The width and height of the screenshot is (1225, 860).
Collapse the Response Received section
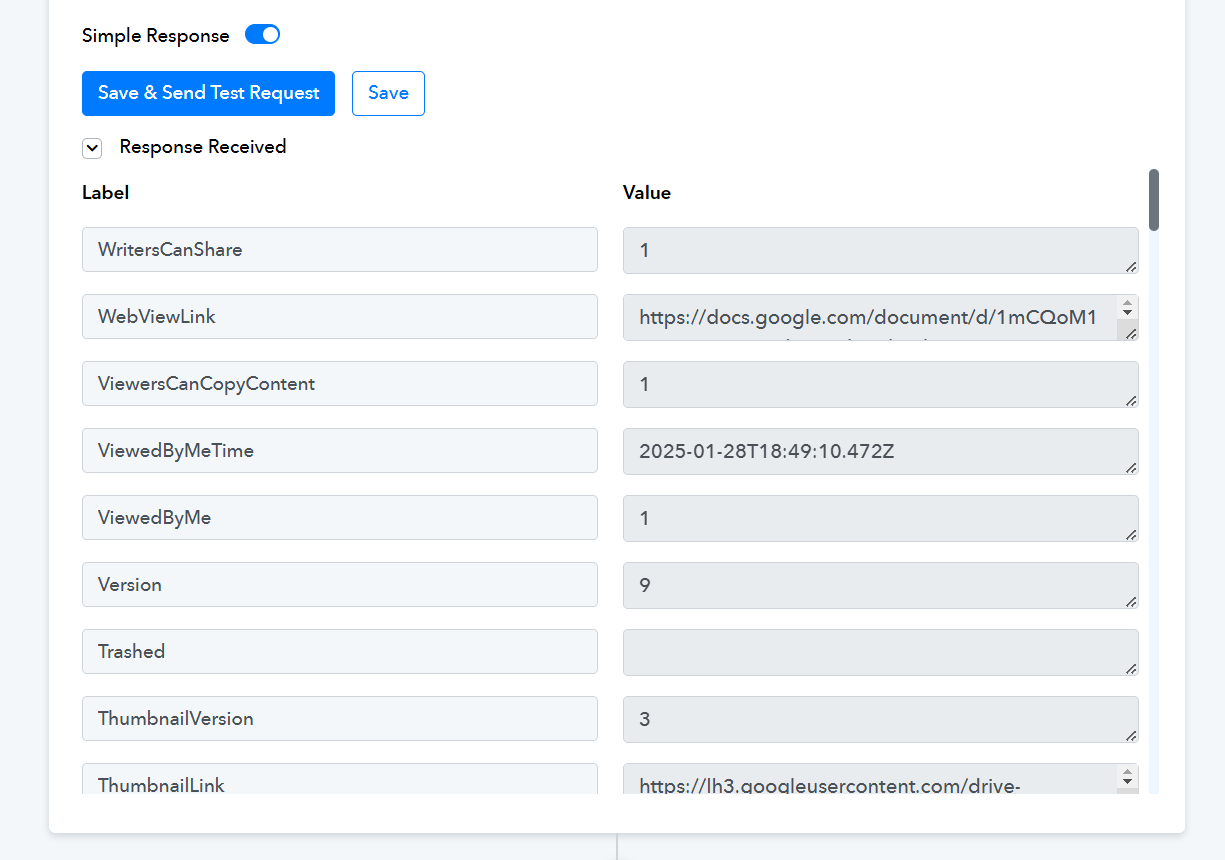click(x=92, y=148)
